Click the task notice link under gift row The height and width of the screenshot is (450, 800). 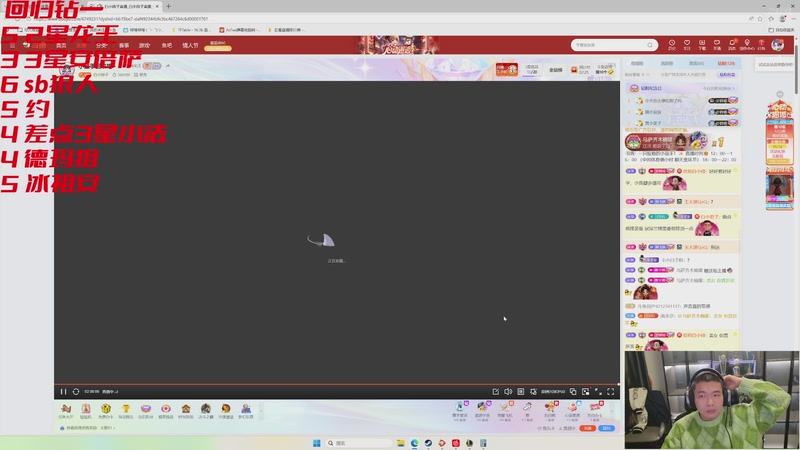pos(88,428)
